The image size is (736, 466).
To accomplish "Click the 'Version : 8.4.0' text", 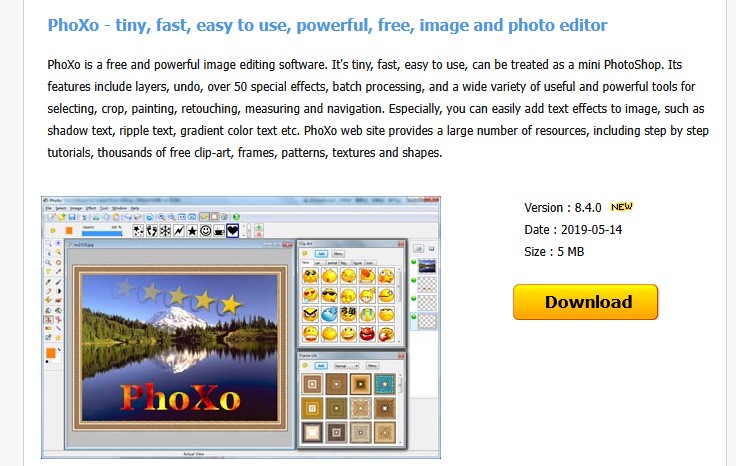I will tap(562, 207).
